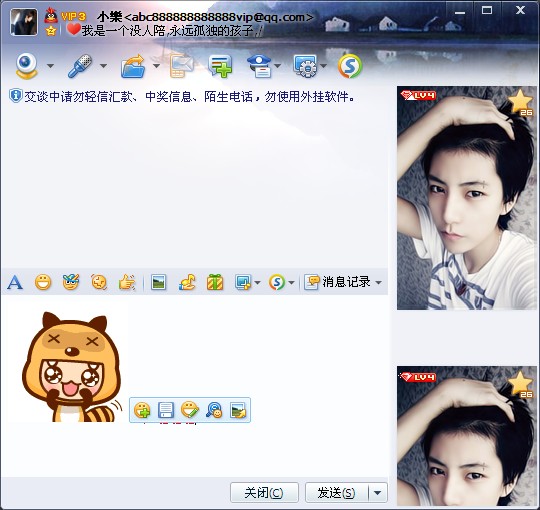540x510 pixels.
Task: Open file transfer options dropdown arrow
Action: [156, 65]
